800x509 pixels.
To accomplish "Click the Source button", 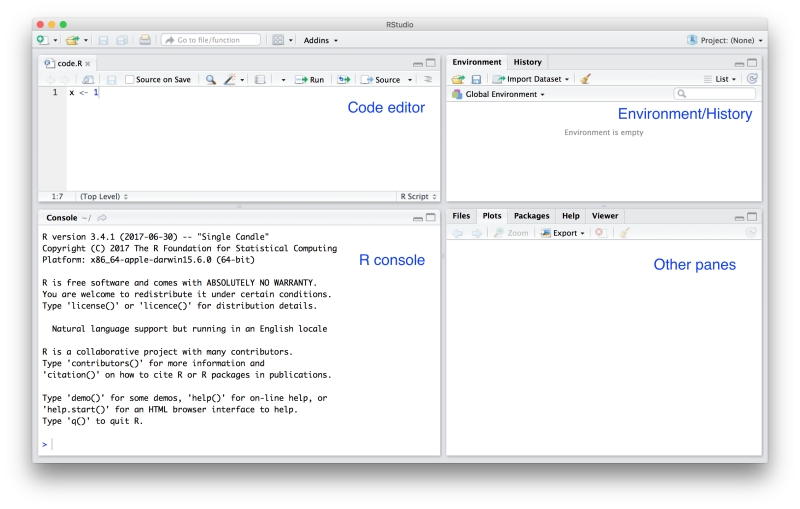I will tap(381, 80).
